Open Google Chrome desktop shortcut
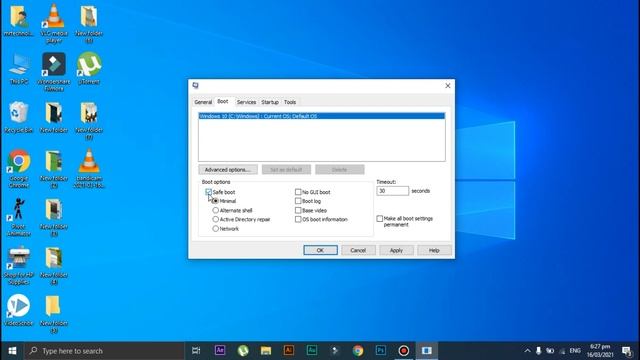This screenshot has width=640, height=360. click(19, 168)
